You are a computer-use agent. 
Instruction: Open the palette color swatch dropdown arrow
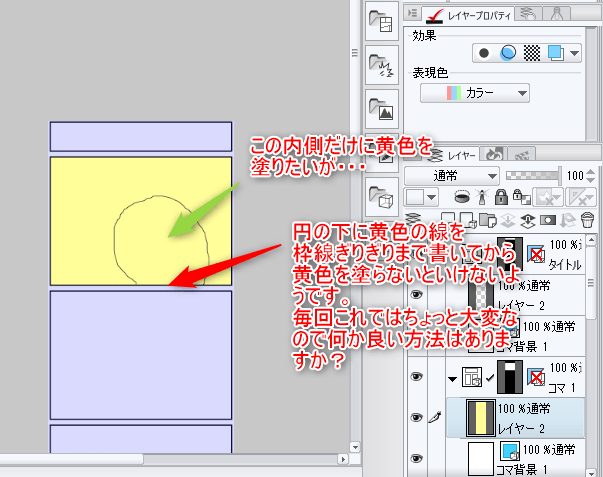[432, 197]
